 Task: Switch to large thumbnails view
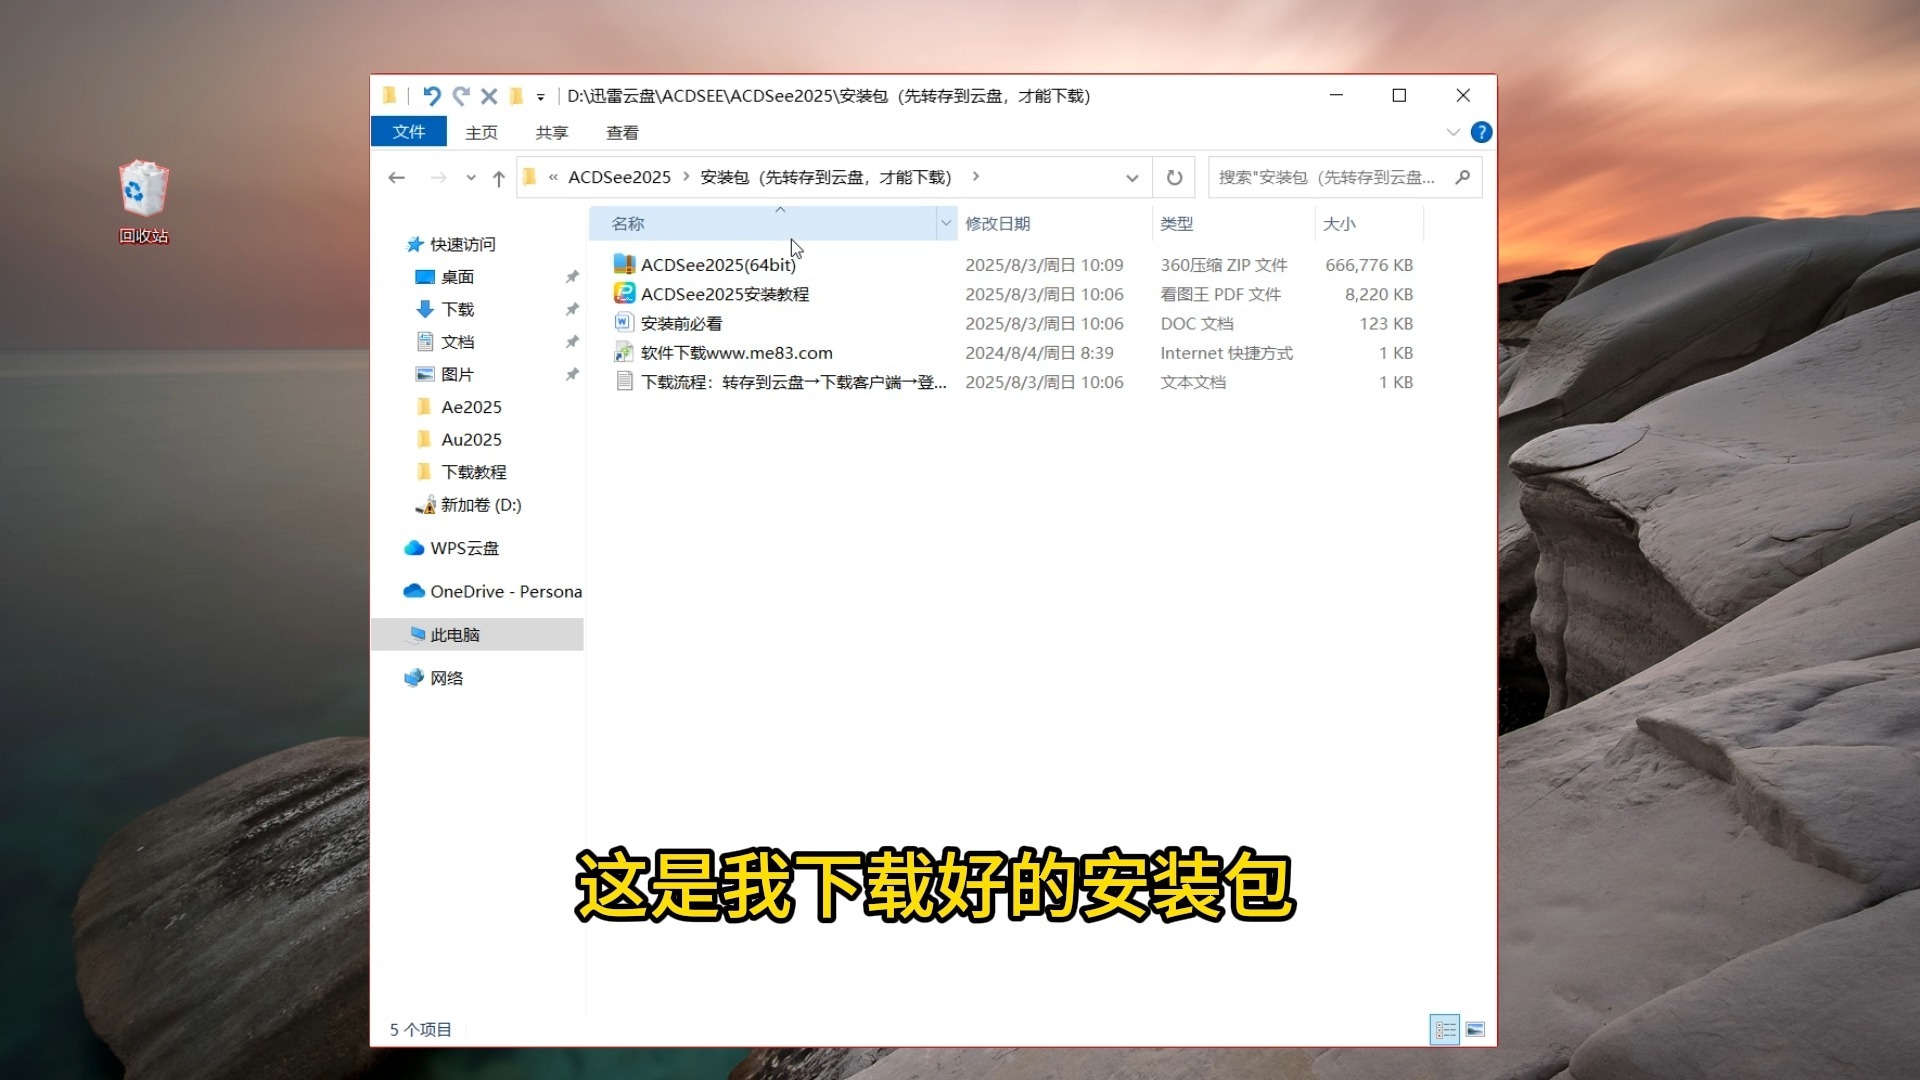click(1476, 1029)
